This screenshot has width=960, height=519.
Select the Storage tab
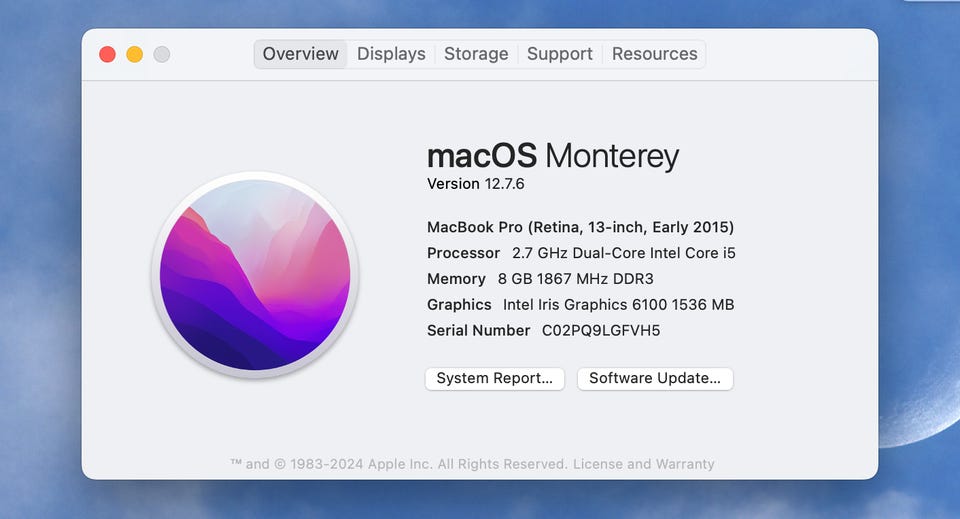click(x=476, y=54)
